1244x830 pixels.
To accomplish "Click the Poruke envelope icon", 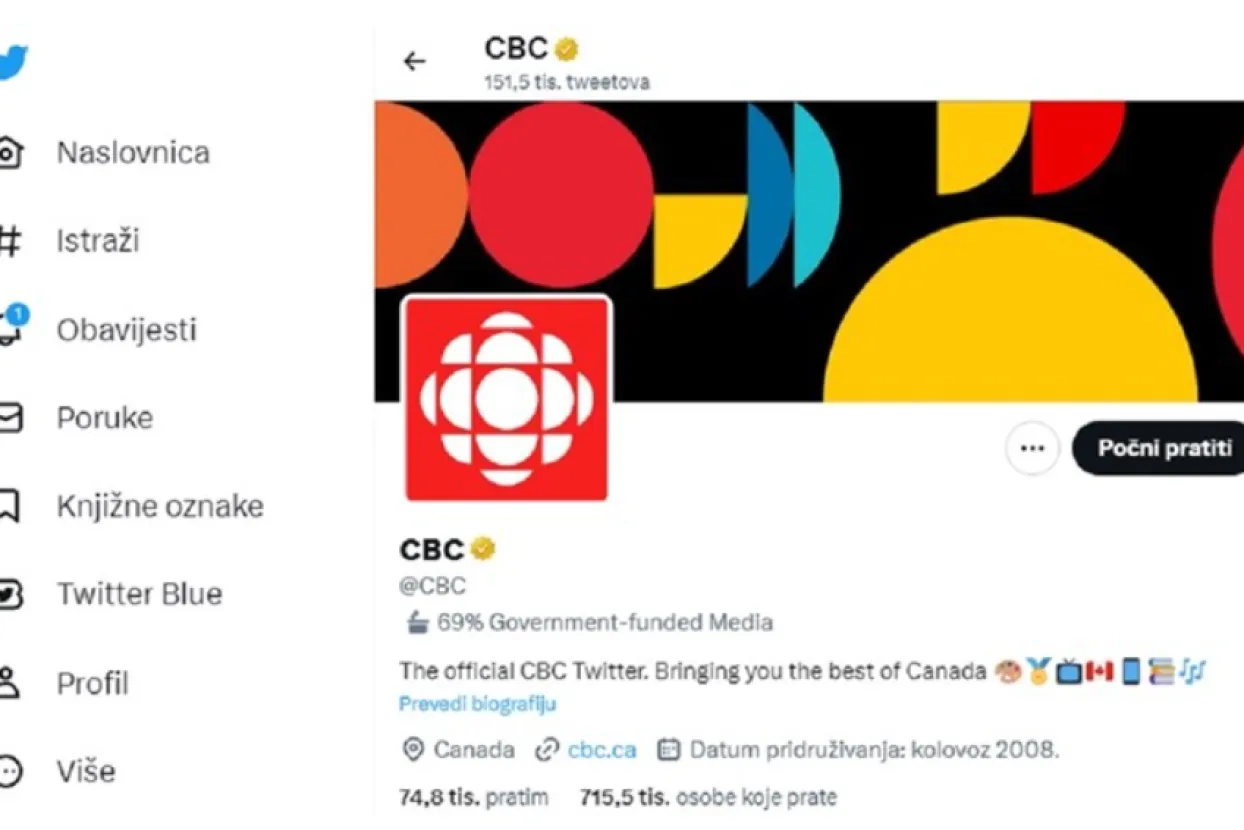I will pos(10,417).
